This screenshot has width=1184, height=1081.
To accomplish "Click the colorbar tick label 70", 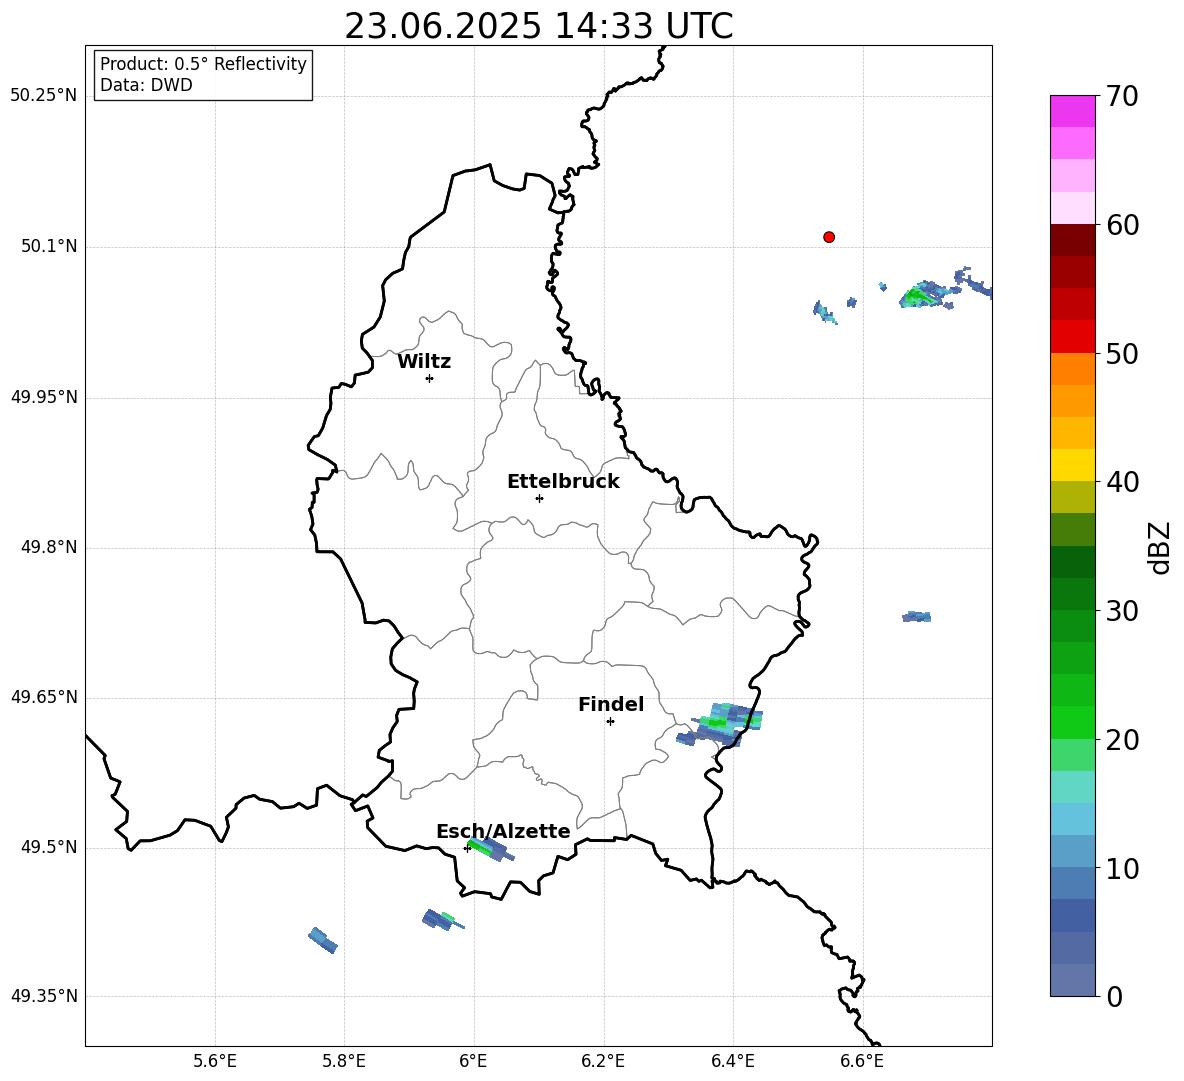I will pyautogui.click(x=1122, y=96).
